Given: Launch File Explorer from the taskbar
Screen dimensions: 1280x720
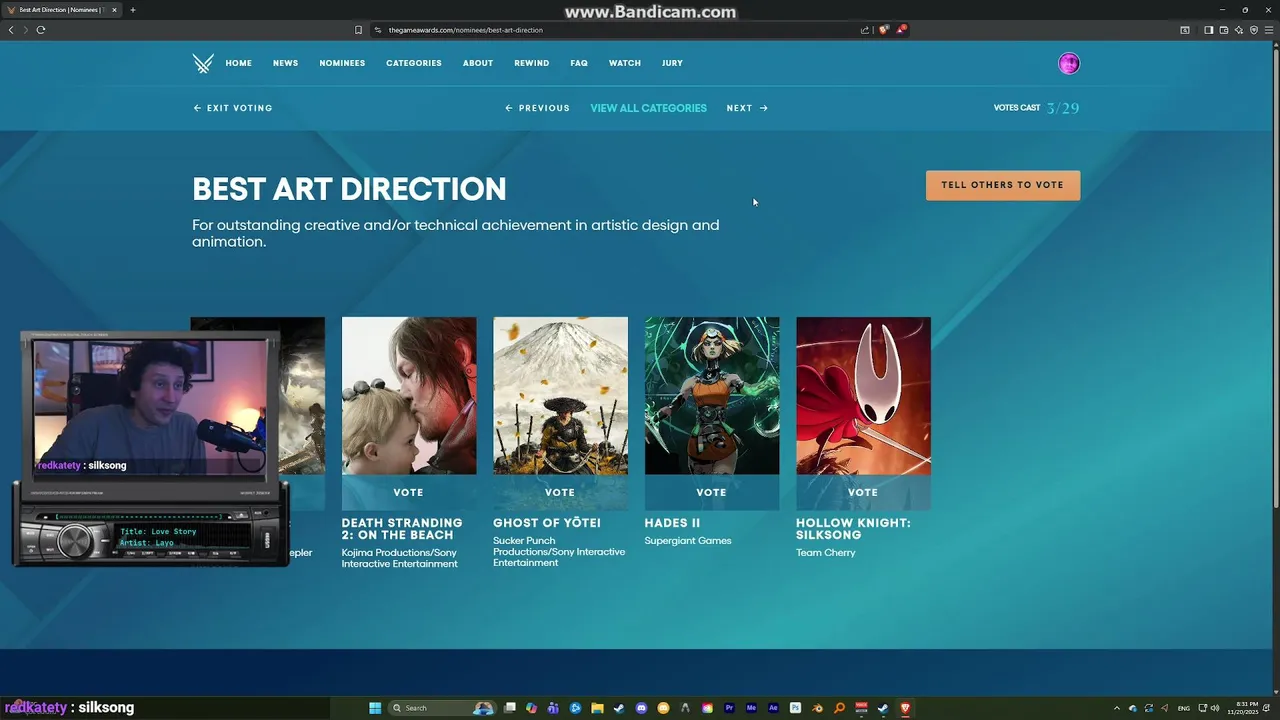Looking at the screenshot, I should [597, 708].
